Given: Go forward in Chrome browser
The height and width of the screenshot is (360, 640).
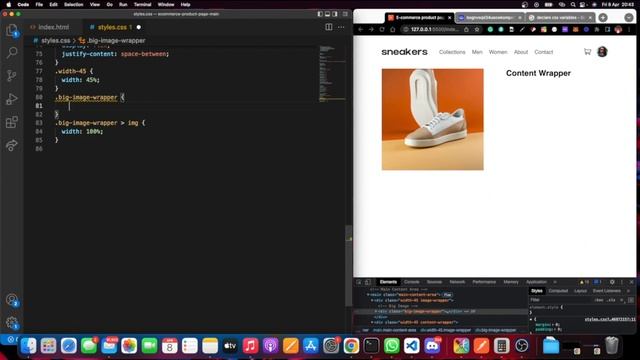Looking at the screenshot, I should pos(371,29).
